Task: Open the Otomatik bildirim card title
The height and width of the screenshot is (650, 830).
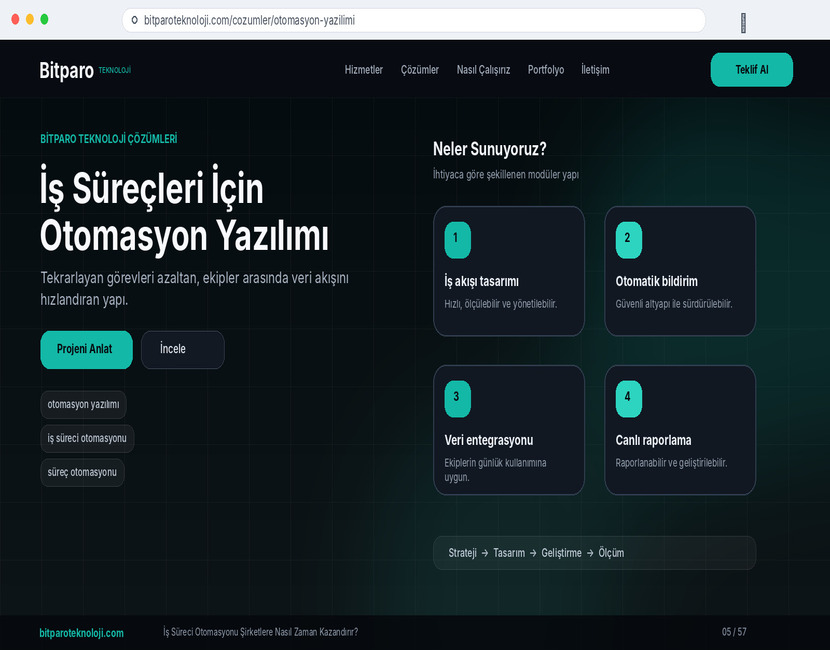Action: [656, 281]
